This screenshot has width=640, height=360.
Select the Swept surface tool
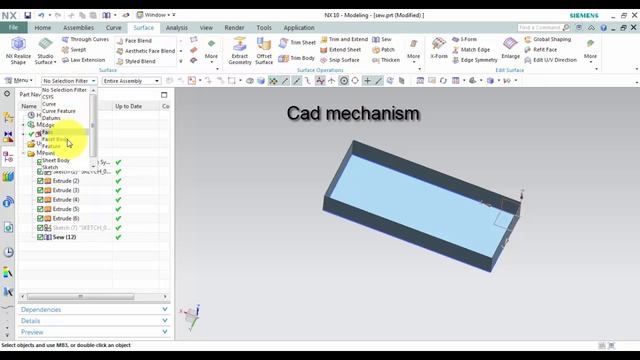click(x=74, y=49)
